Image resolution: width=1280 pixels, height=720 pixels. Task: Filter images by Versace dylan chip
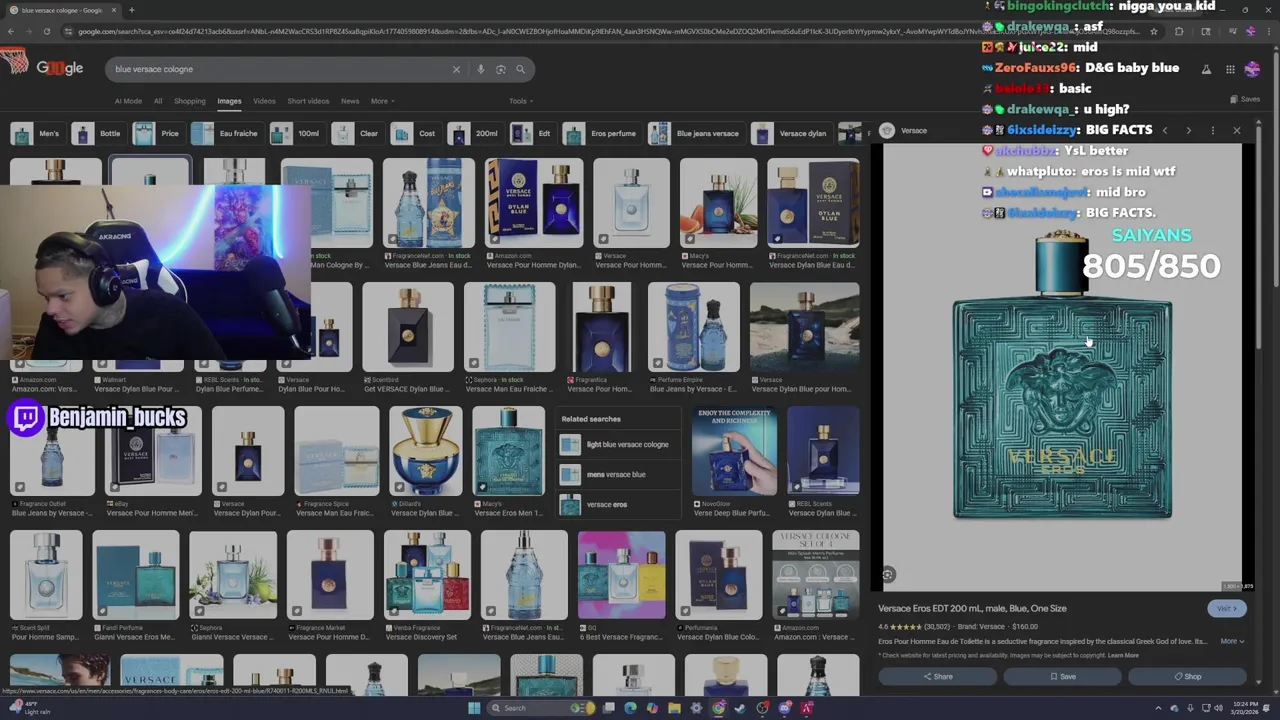coord(791,133)
